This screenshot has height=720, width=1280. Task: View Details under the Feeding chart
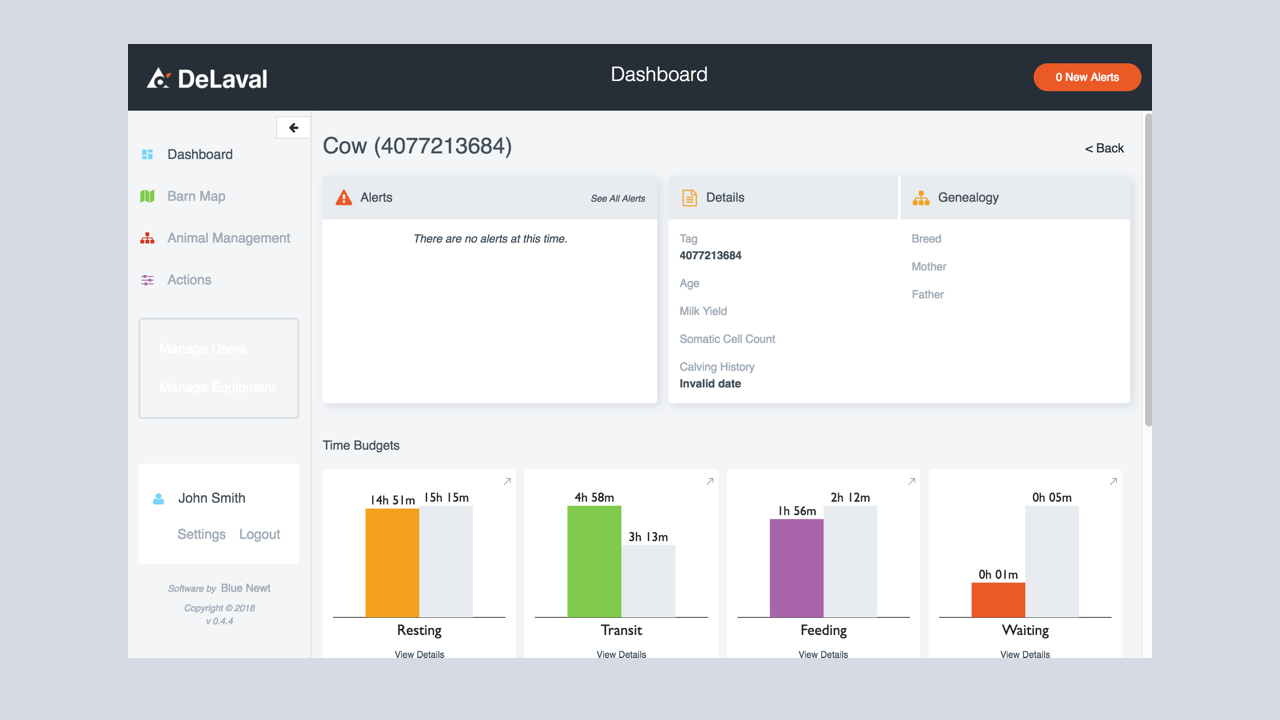click(822, 654)
